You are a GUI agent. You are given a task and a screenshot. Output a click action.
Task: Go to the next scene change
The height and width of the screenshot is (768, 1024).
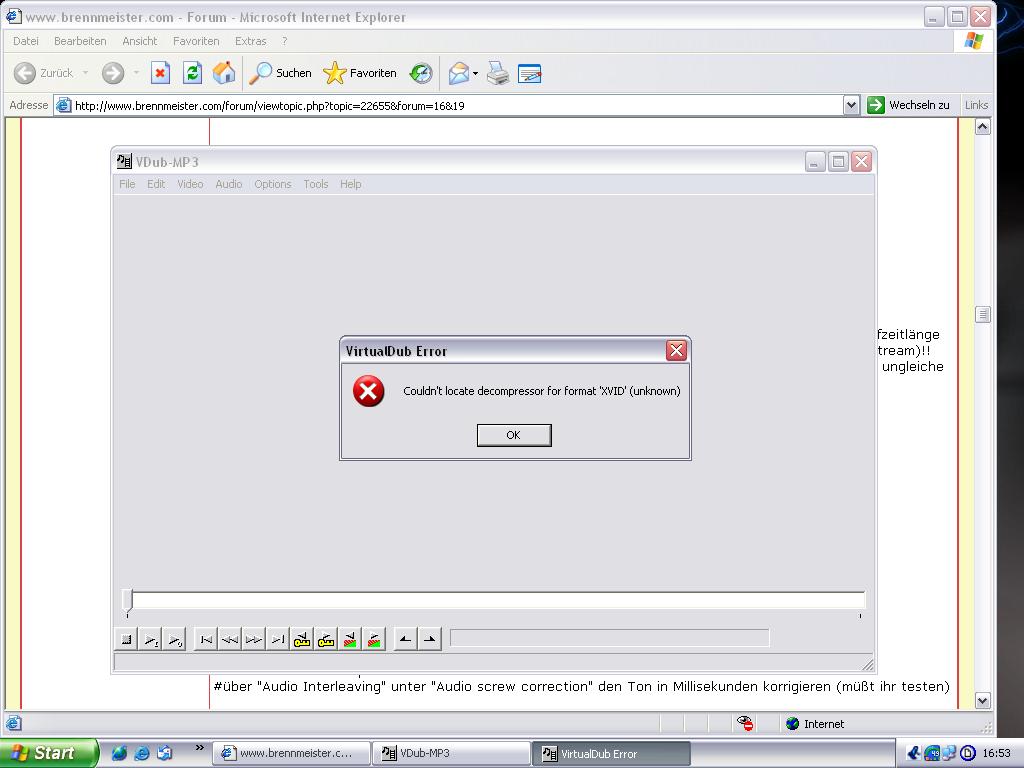[x=374, y=639]
